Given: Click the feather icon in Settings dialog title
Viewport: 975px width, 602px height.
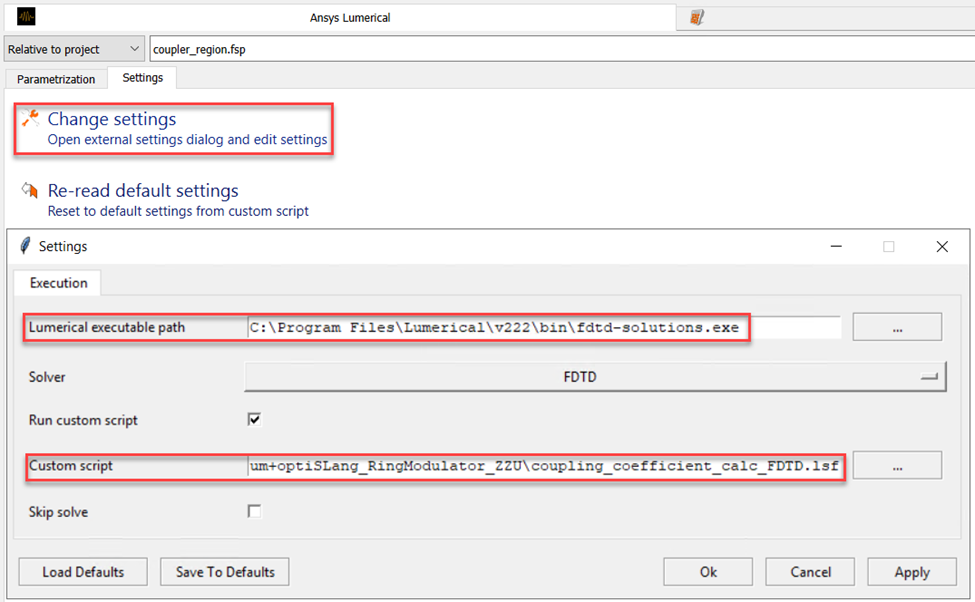Looking at the screenshot, I should (x=25, y=246).
